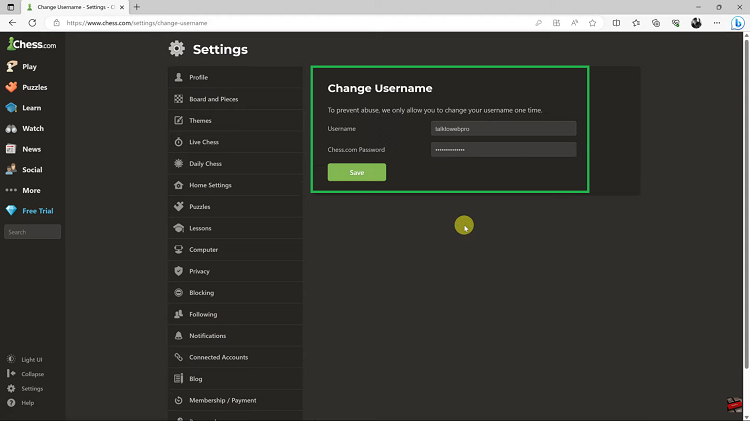Go to Watch in the sidebar
The height and width of the screenshot is (421, 750).
click(x=24, y=128)
